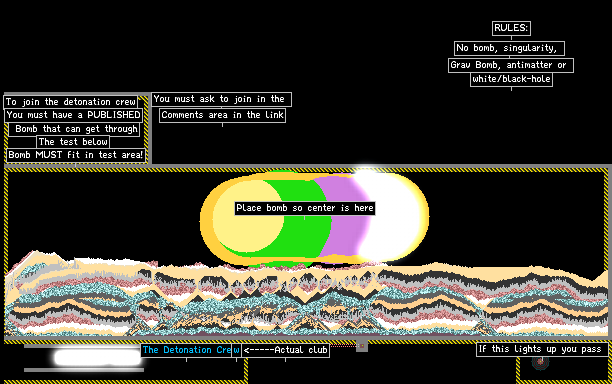Click the "If this lights up you pass" sign

[542, 349]
